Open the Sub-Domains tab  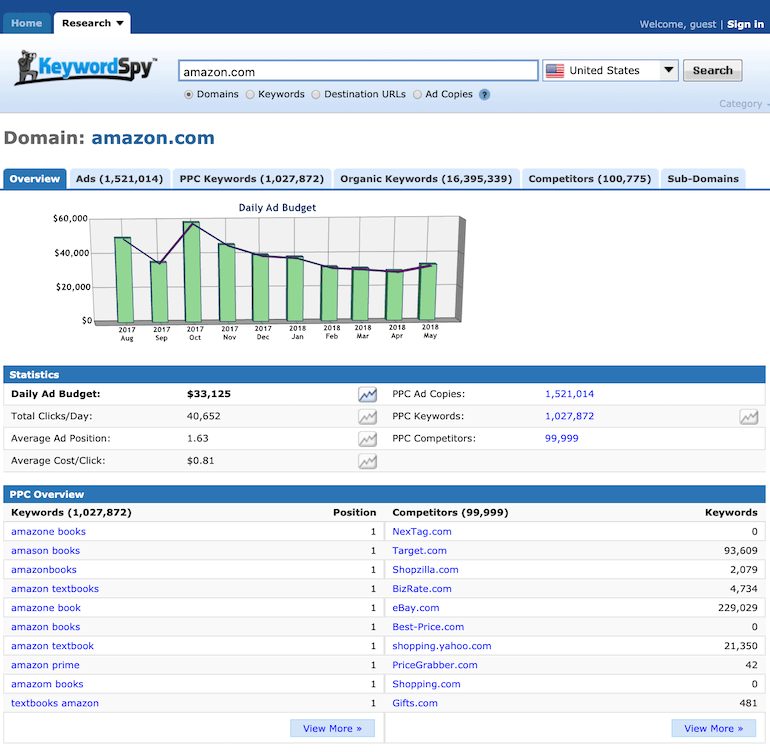(703, 179)
